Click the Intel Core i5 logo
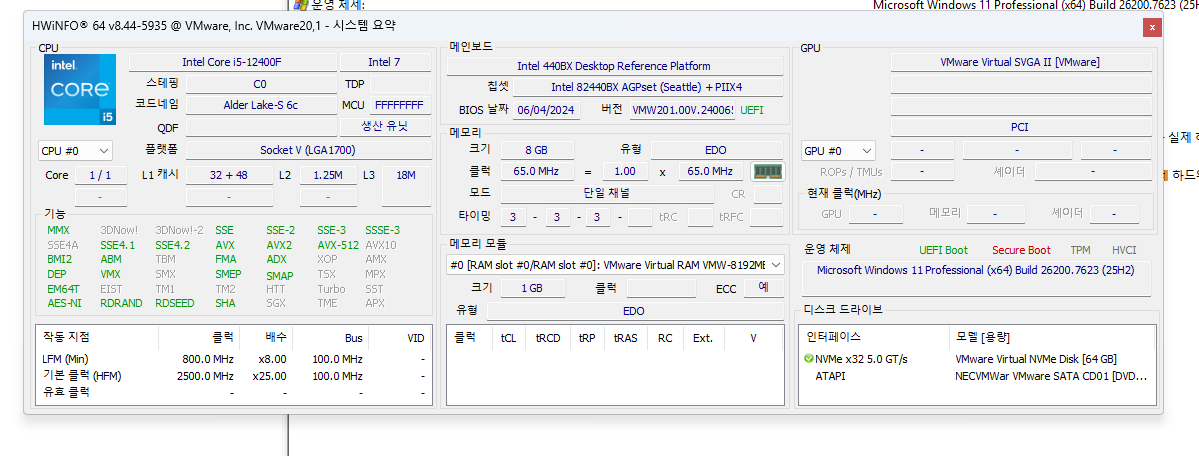Image resolution: width=1199 pixels, height=456 pixels. tap(80, 90)
